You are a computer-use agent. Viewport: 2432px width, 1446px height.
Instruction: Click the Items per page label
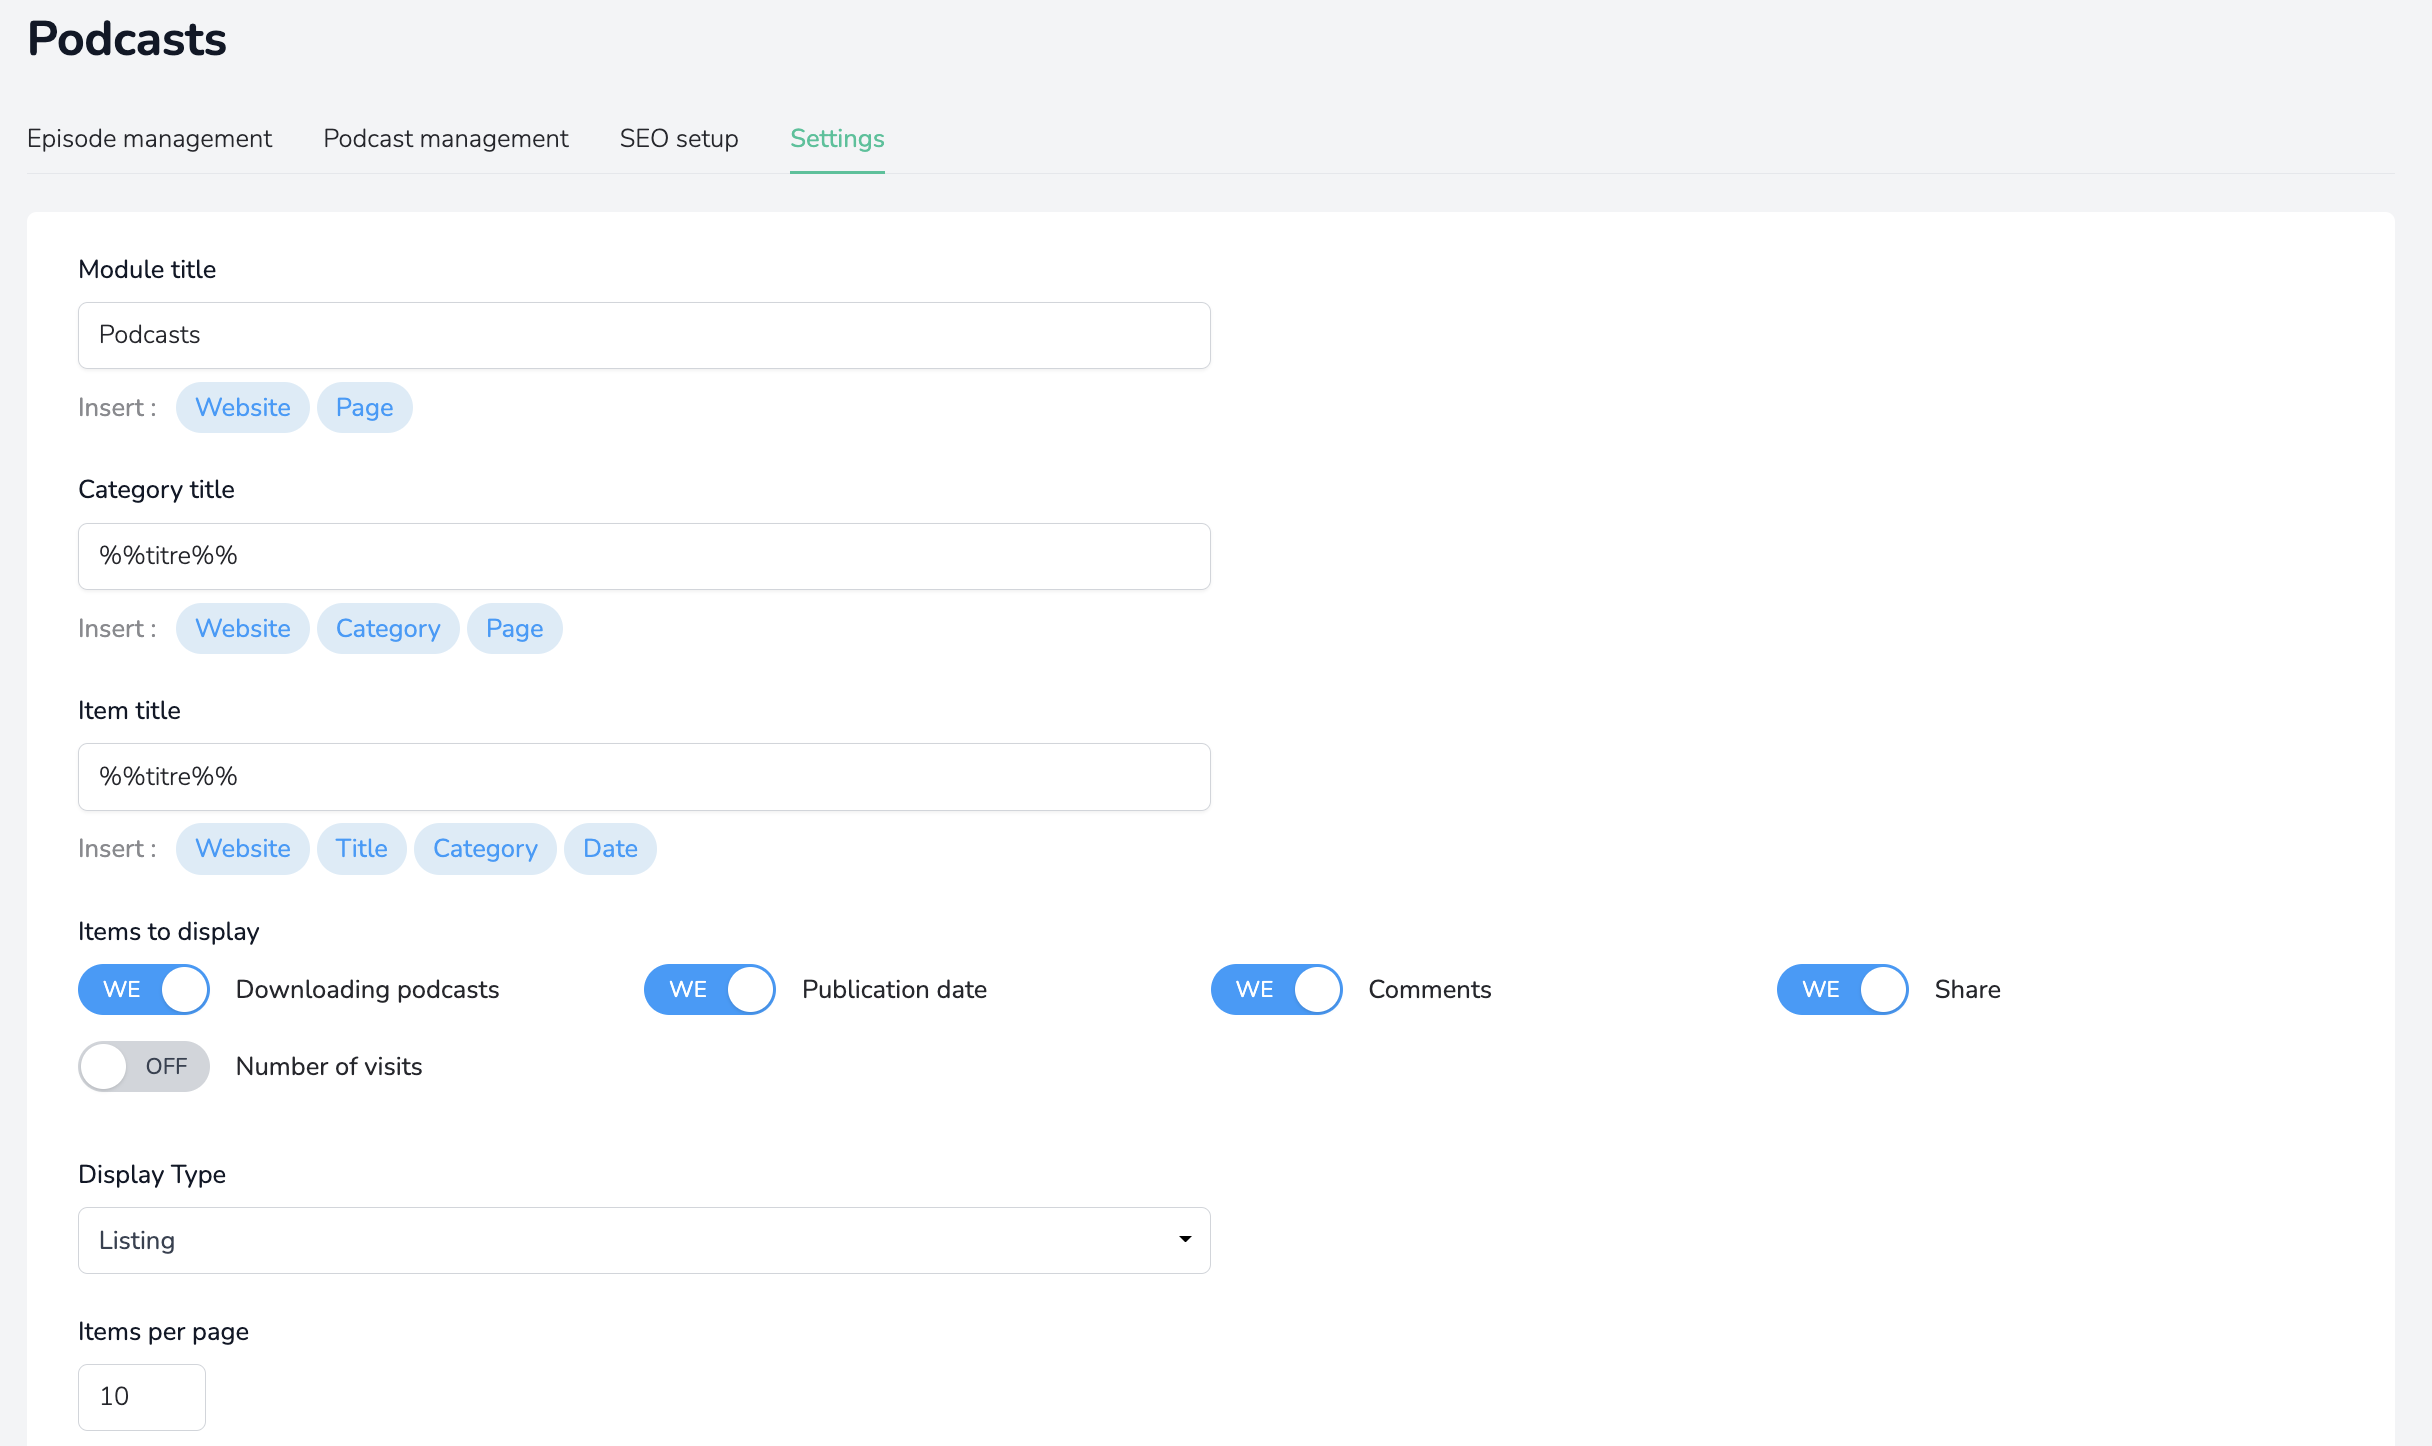[x=163, y=1331]
